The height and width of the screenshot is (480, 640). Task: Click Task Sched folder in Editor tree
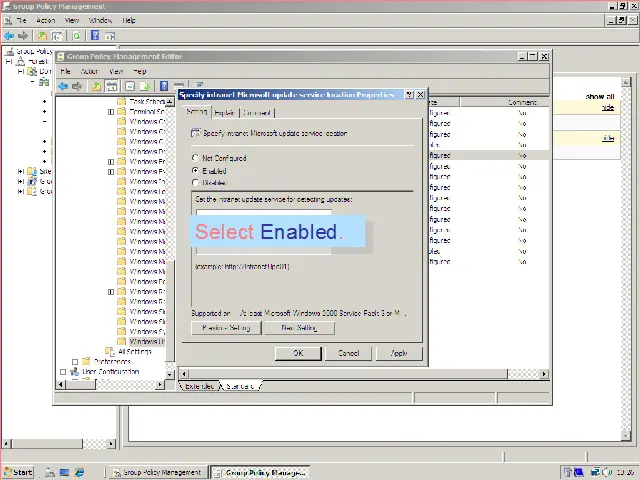coord(147,101)
